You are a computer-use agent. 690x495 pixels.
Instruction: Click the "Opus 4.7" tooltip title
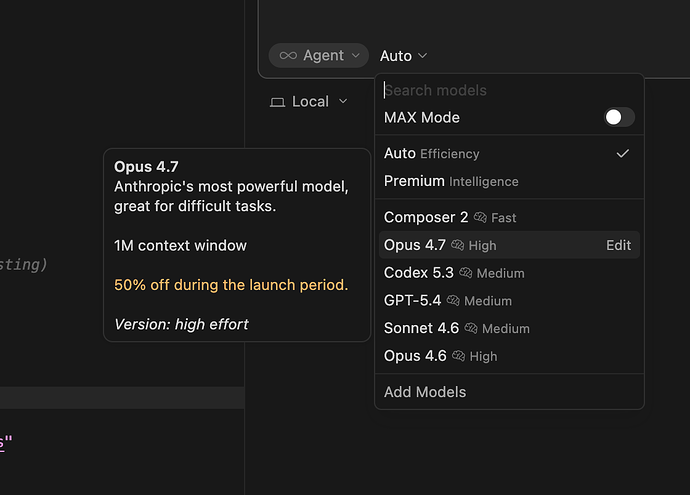pos(146,167)
